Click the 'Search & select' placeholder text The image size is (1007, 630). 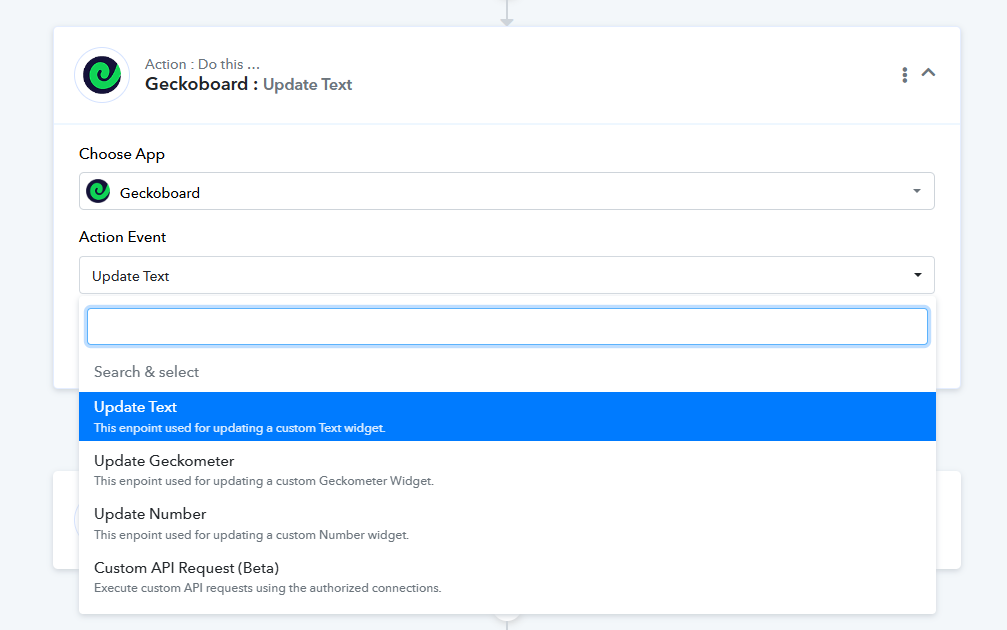[x=146, y=372]
